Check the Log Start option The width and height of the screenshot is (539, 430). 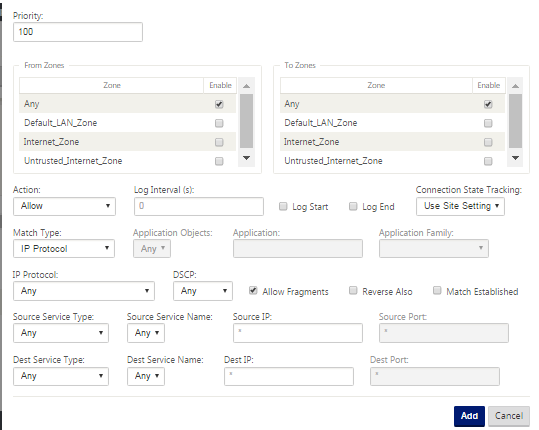point(283,206)
